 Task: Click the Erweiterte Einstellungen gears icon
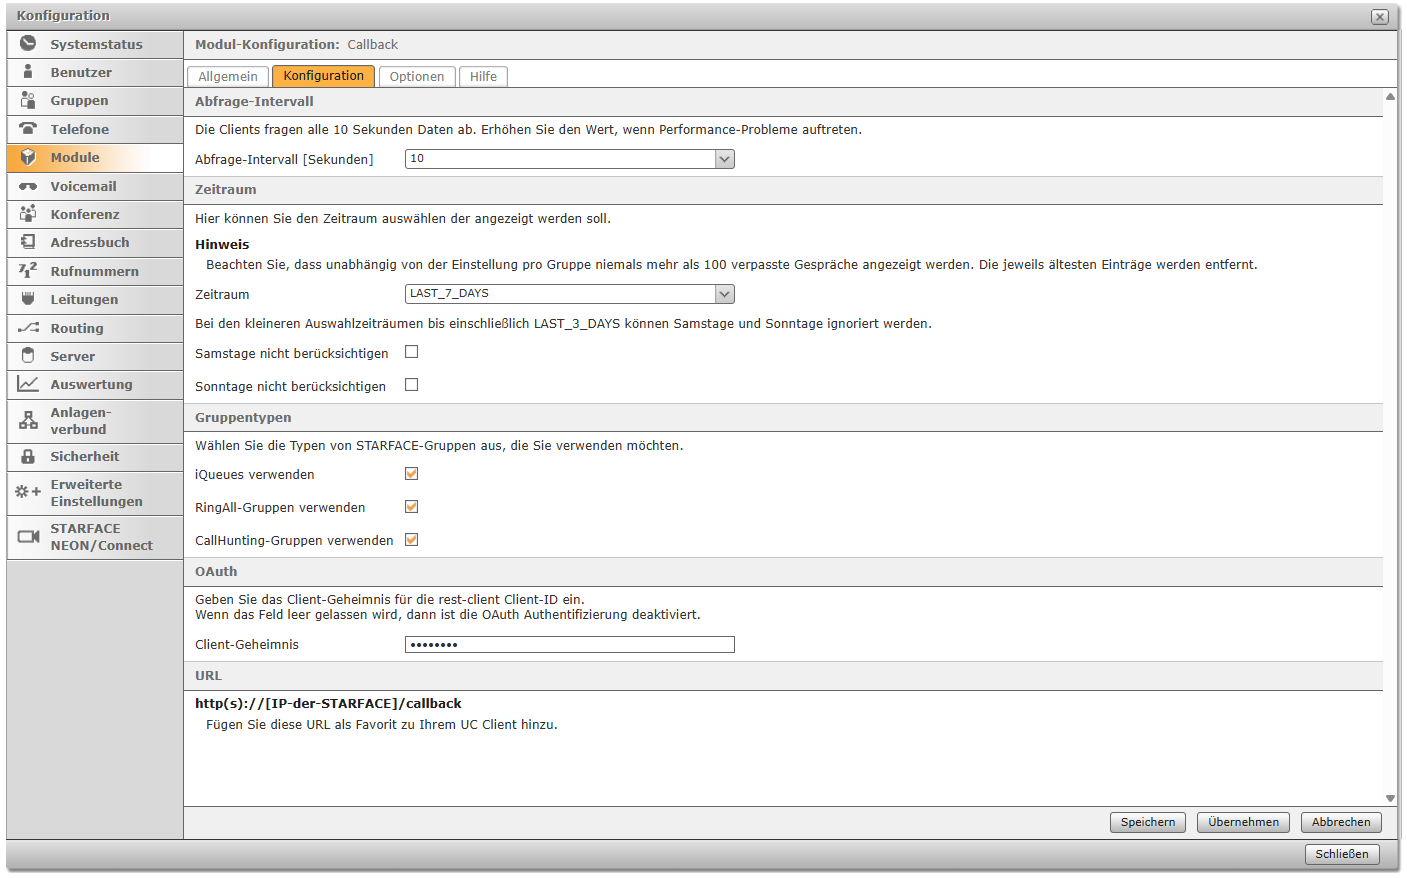tap(28, 492)
